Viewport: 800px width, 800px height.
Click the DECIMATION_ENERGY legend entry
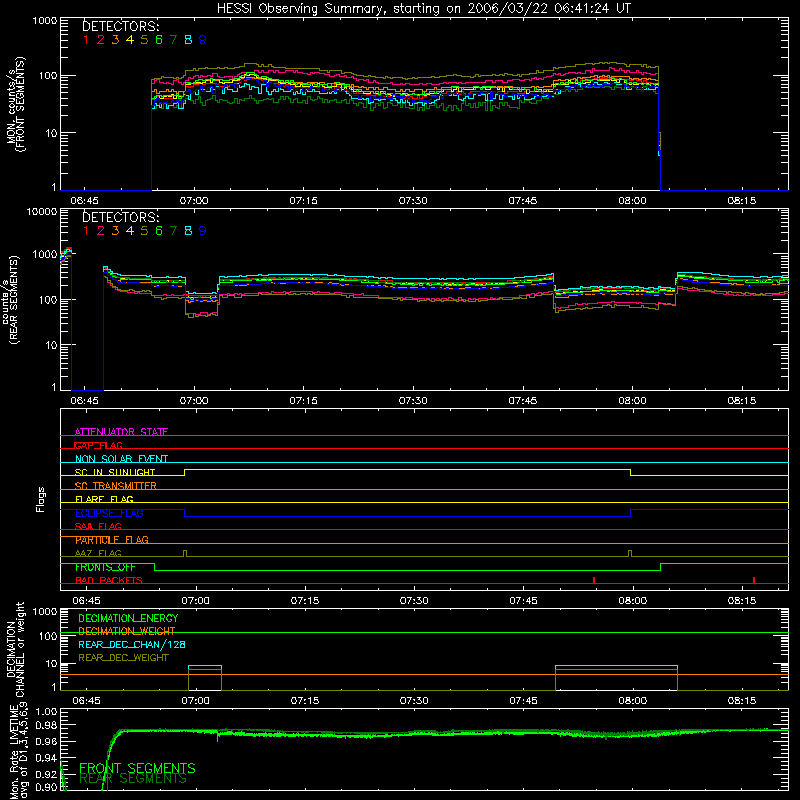pos(128,618)
